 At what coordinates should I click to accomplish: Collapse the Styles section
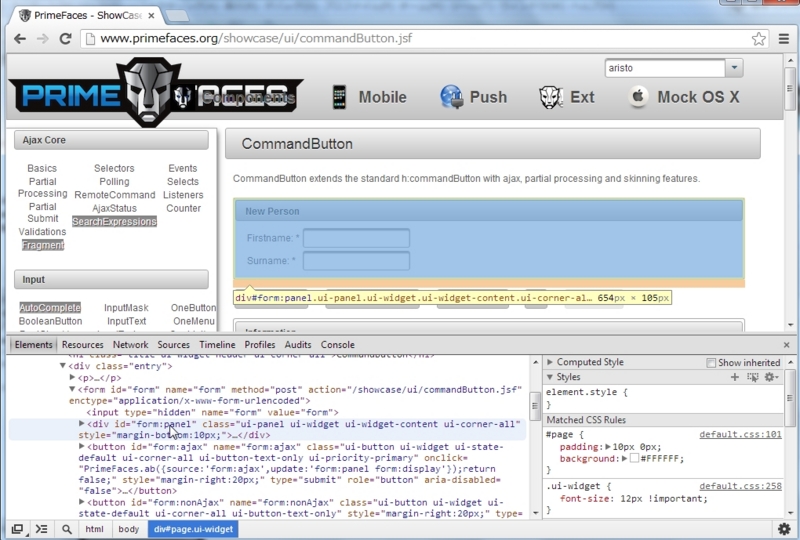550,377
